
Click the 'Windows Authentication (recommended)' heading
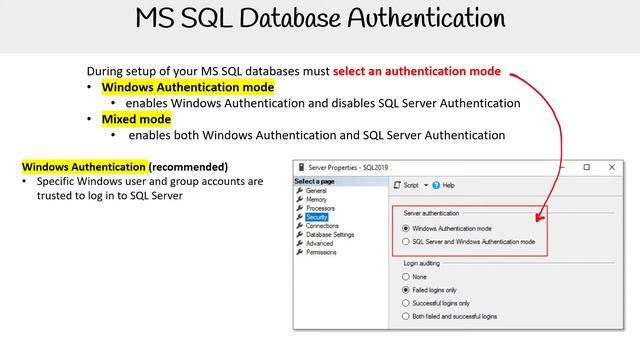[125, 167]
